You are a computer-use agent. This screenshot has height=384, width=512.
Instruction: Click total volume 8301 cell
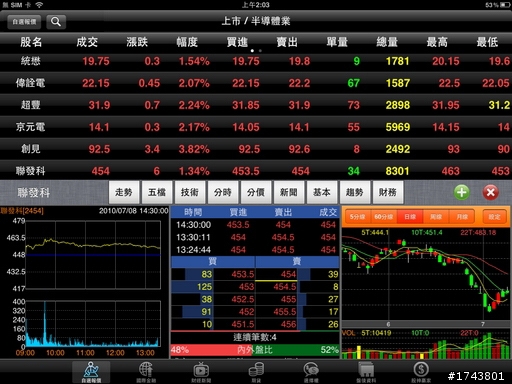coord(397,171)
